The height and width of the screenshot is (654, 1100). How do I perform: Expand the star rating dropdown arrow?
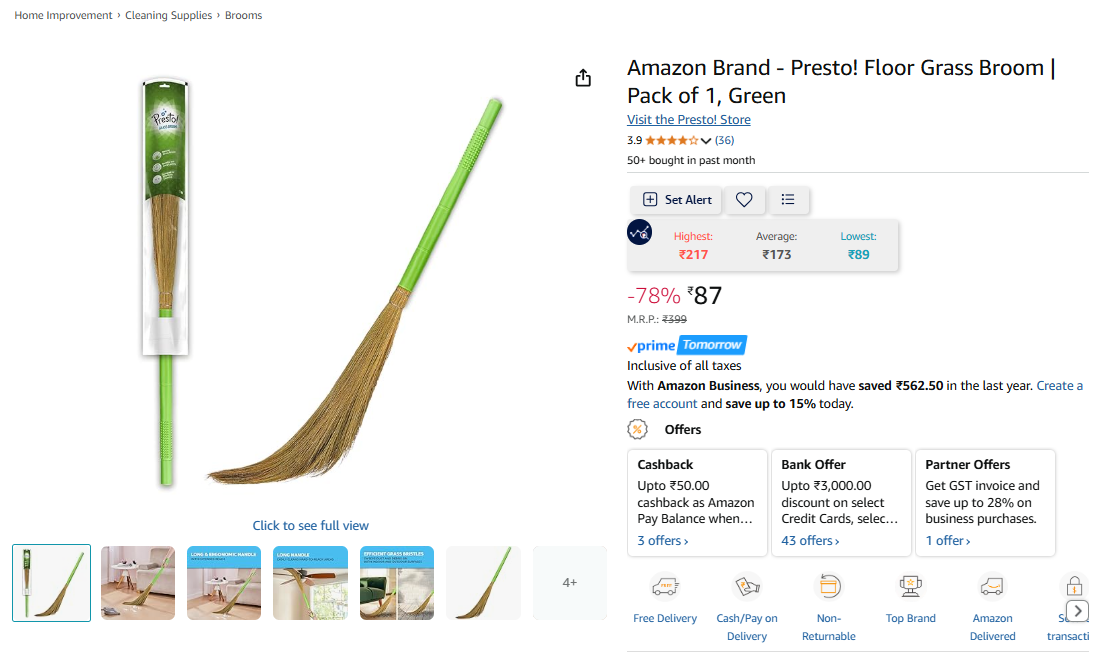tap(706, 141)
